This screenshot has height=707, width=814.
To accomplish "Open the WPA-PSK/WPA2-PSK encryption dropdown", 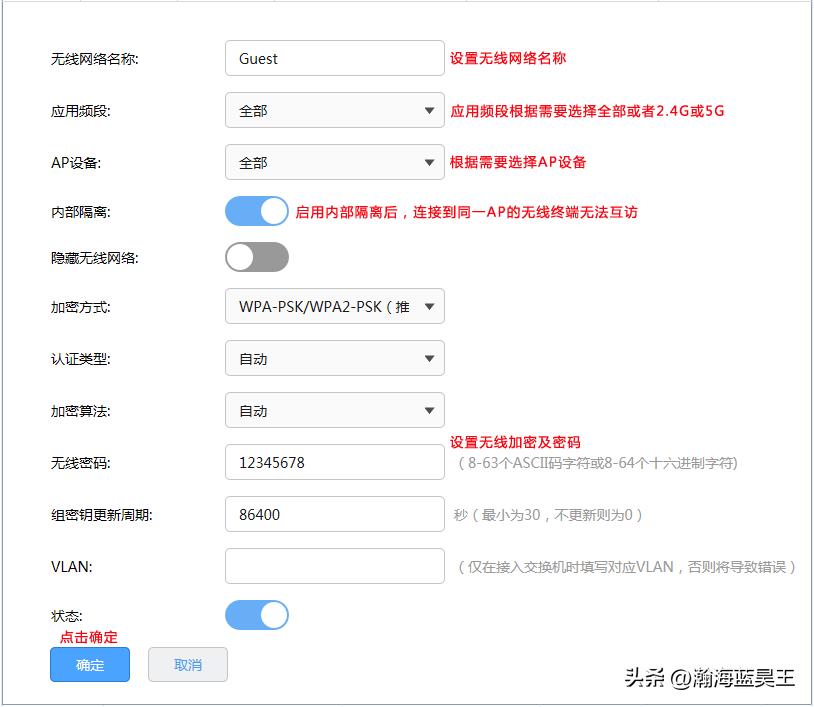I will coord(335,306).
